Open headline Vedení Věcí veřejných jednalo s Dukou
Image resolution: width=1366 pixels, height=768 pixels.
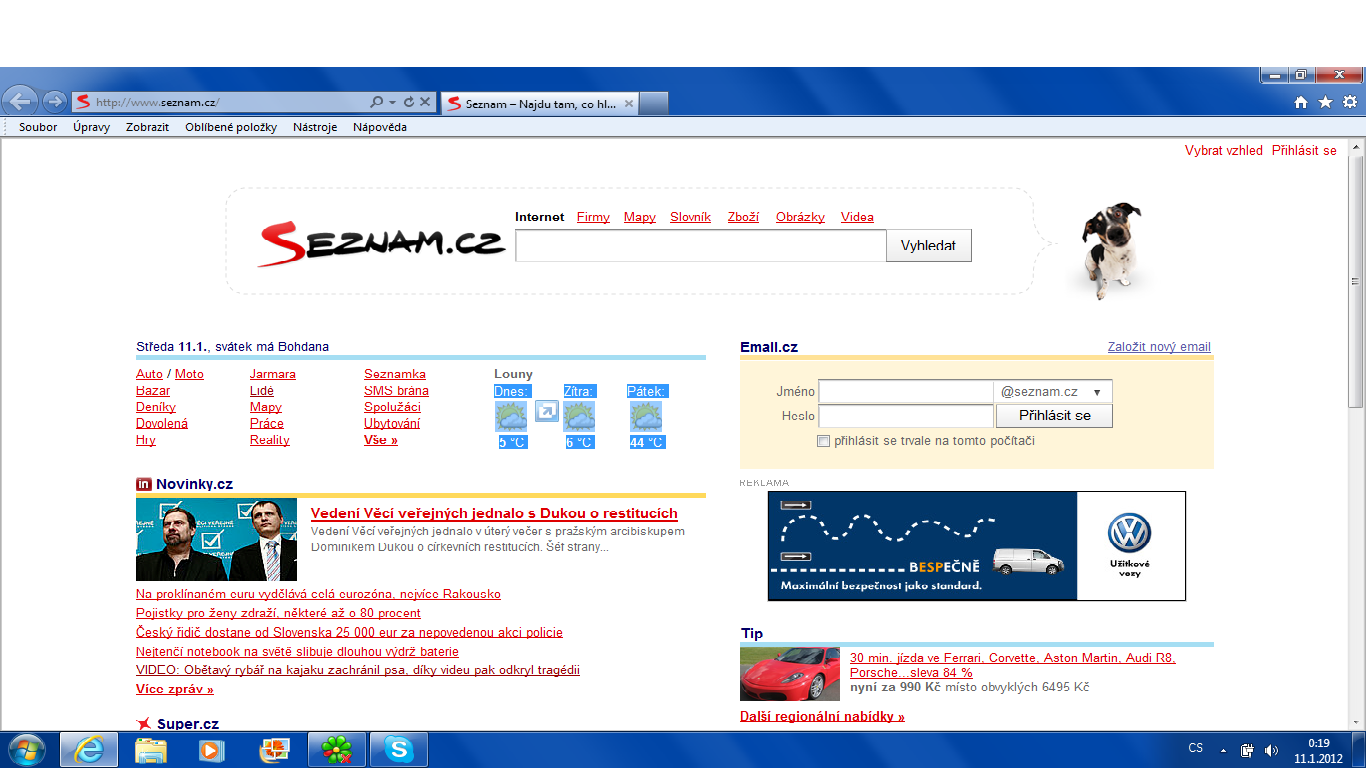pyautogui.click(x=494, y=514)
